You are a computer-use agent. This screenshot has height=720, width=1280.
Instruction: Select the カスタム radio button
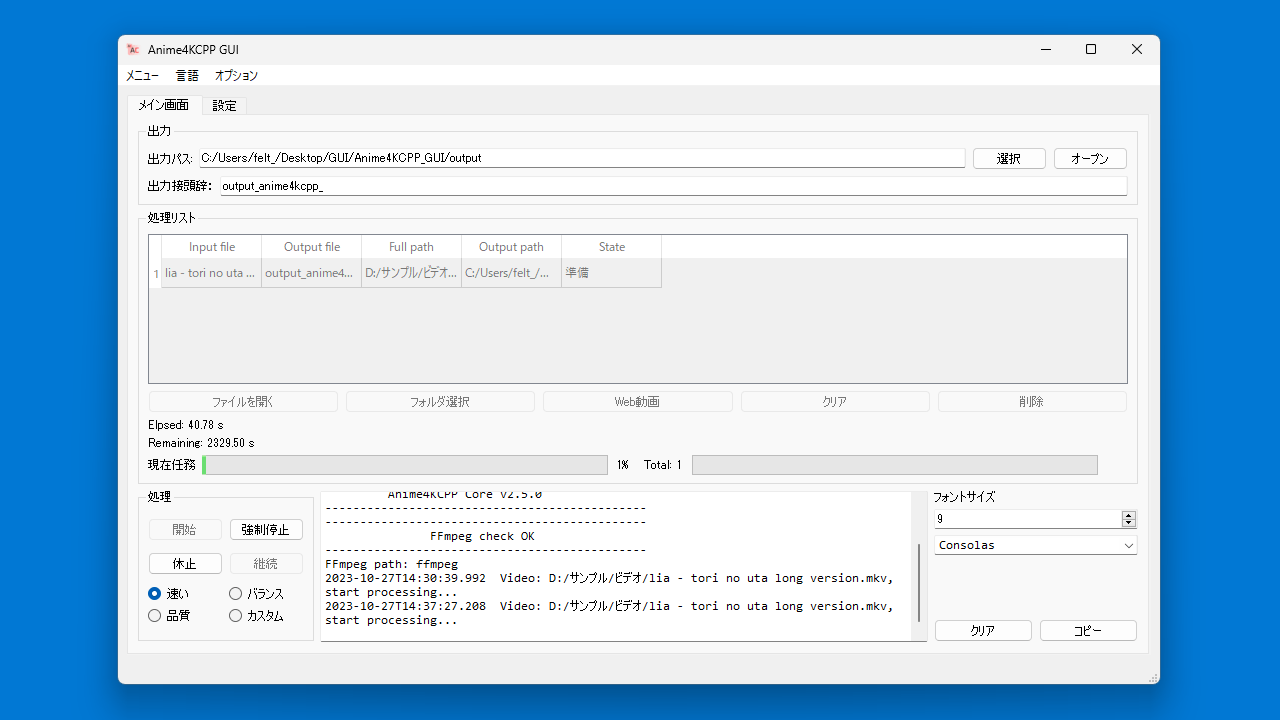point(235,616)
